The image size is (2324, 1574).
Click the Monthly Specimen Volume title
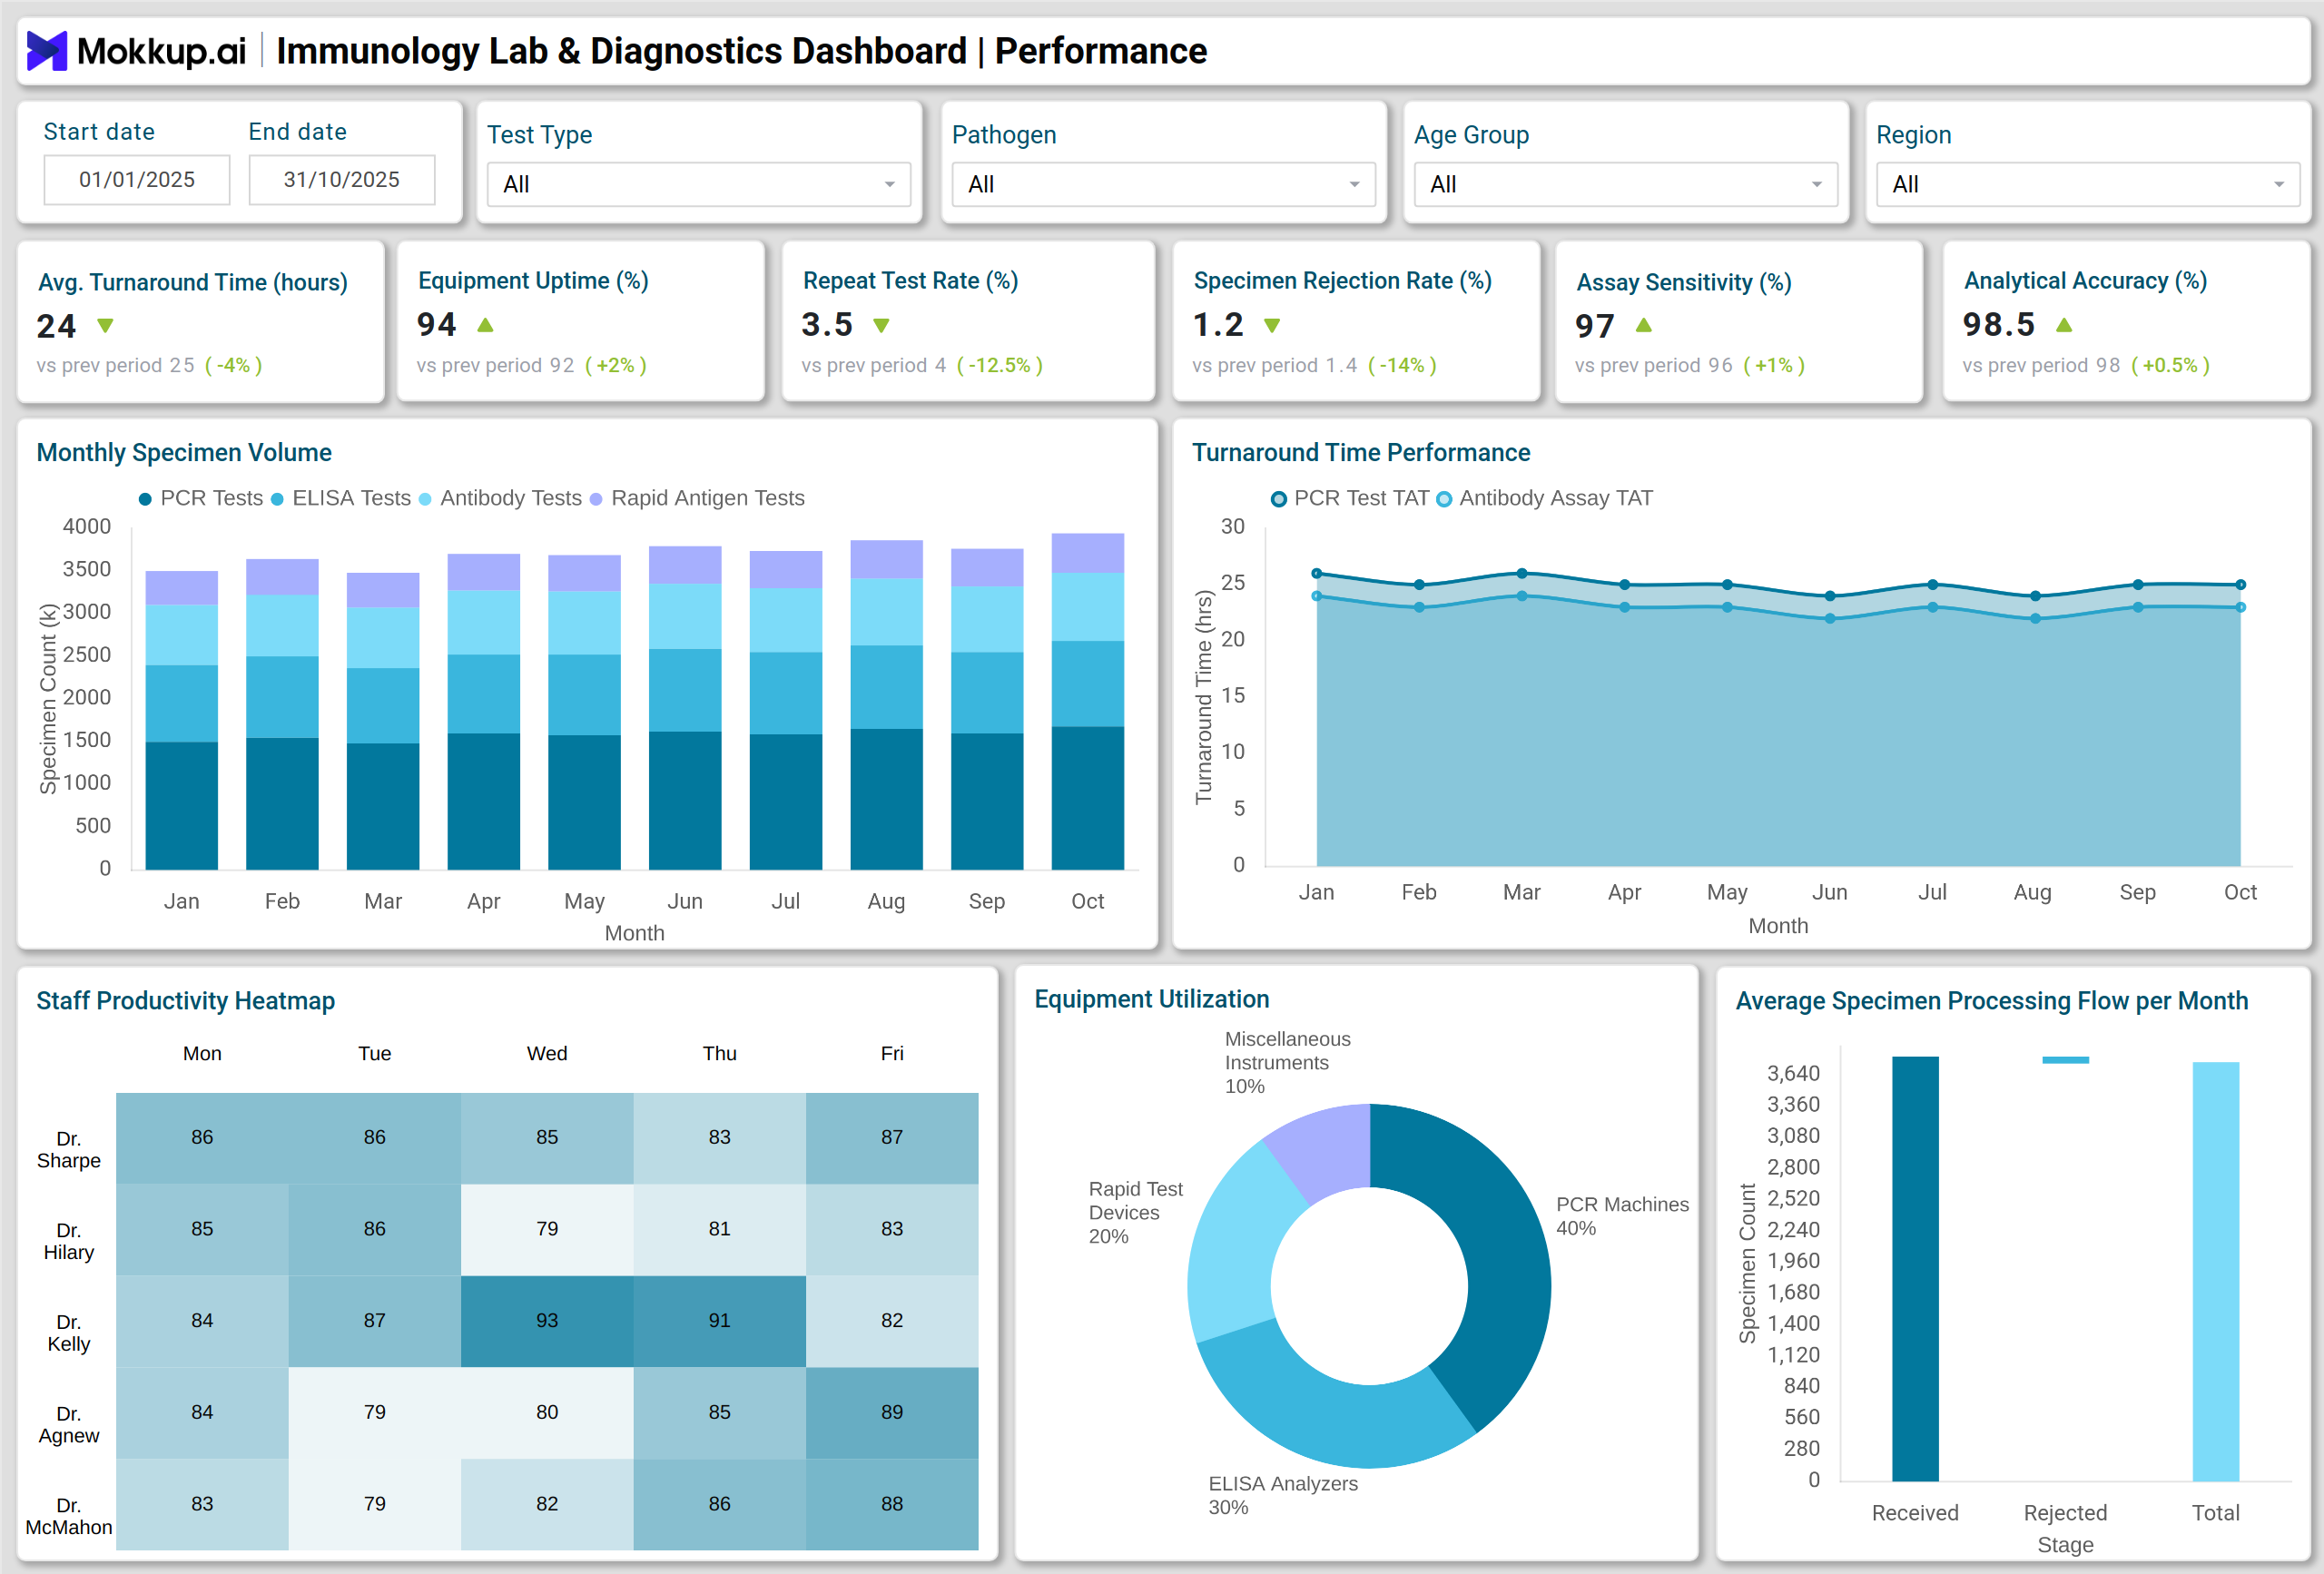[x=184, y=453]
